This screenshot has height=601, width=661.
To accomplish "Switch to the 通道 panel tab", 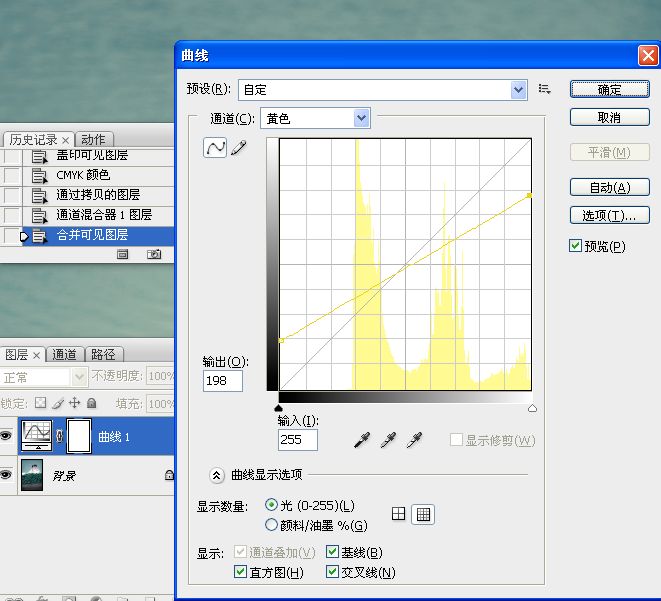I will click(x=64, y=355).
